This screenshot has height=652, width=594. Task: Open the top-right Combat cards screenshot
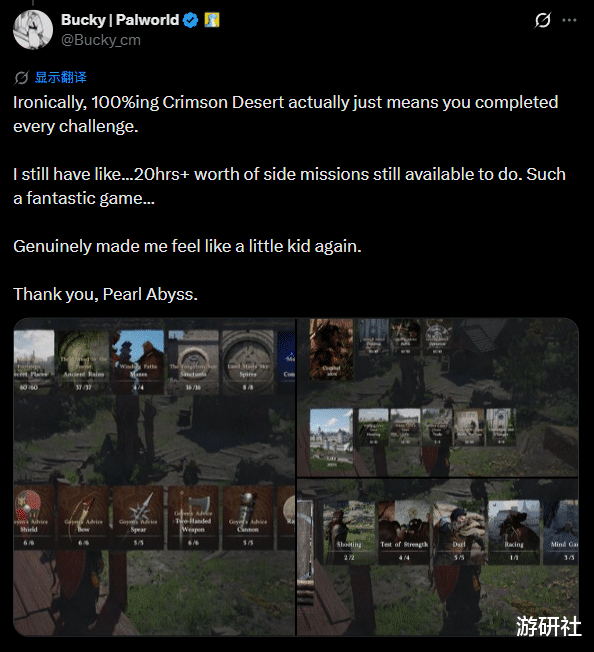coord(438,397)
